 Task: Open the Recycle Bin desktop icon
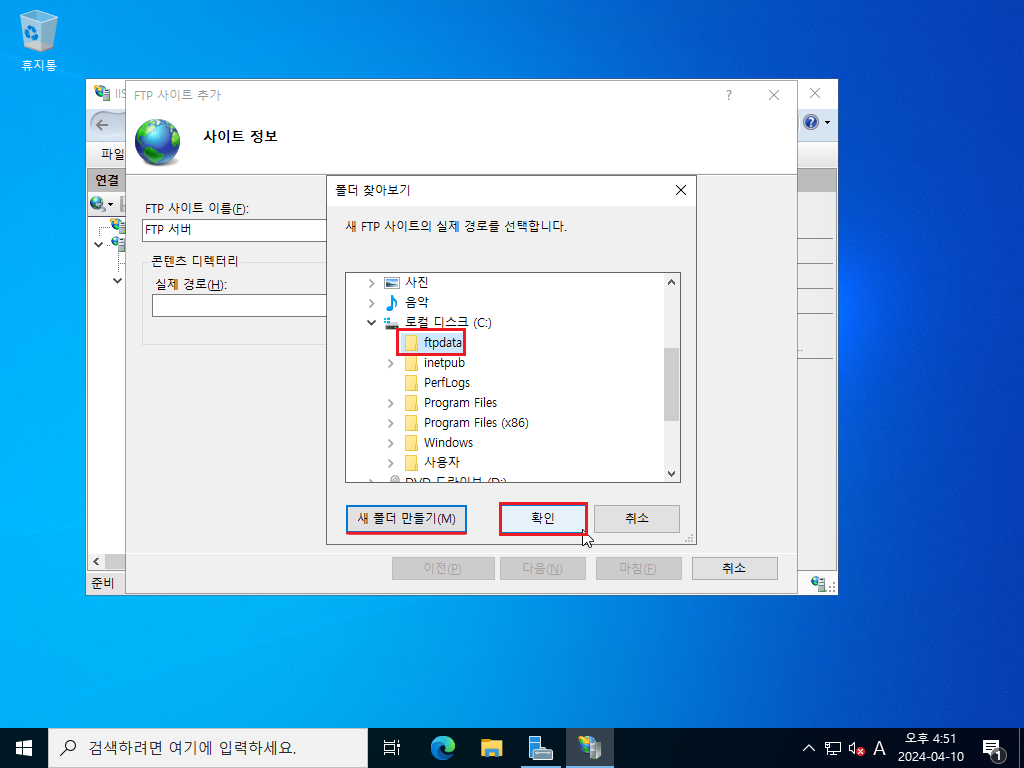[x=39, y=40]
